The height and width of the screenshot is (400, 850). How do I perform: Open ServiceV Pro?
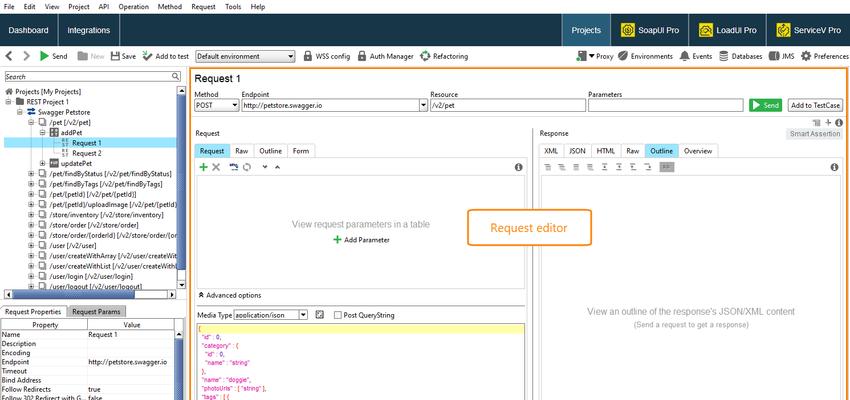click(x=808, y=30)
